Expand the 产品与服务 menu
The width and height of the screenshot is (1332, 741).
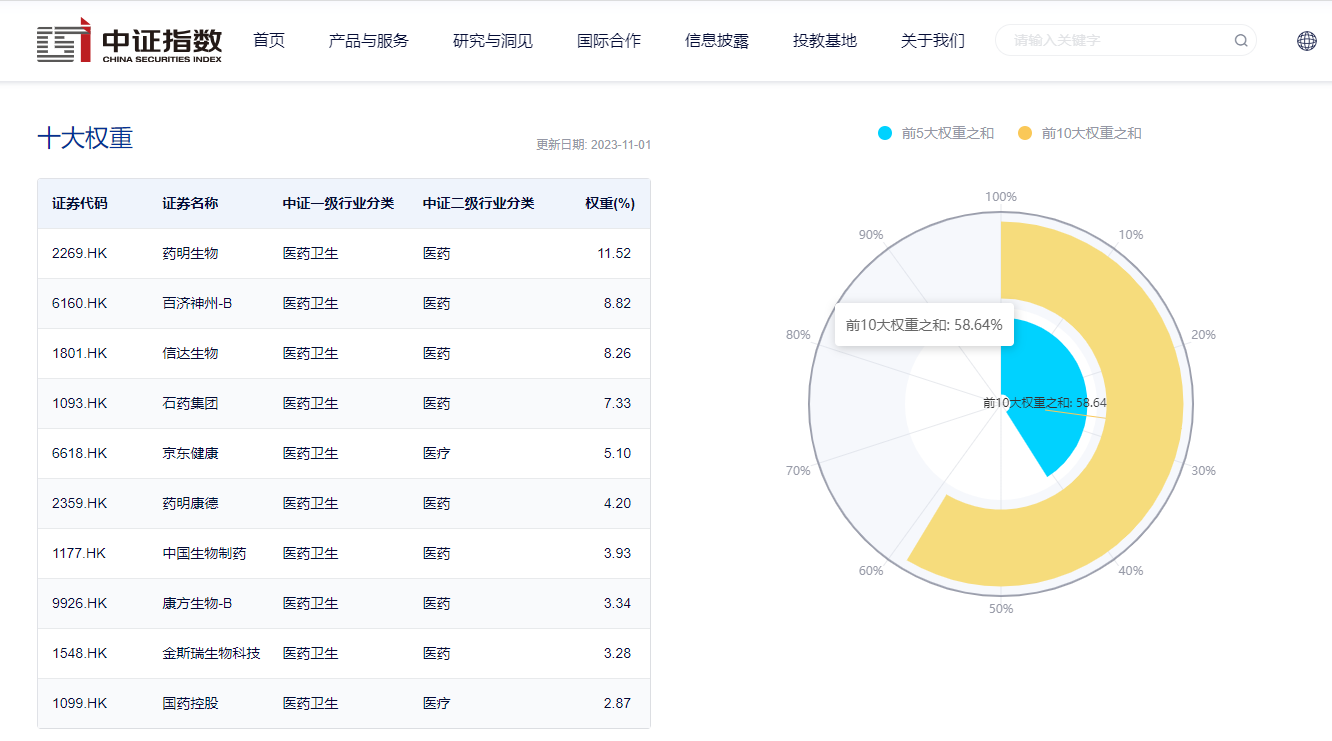point(369,41)
